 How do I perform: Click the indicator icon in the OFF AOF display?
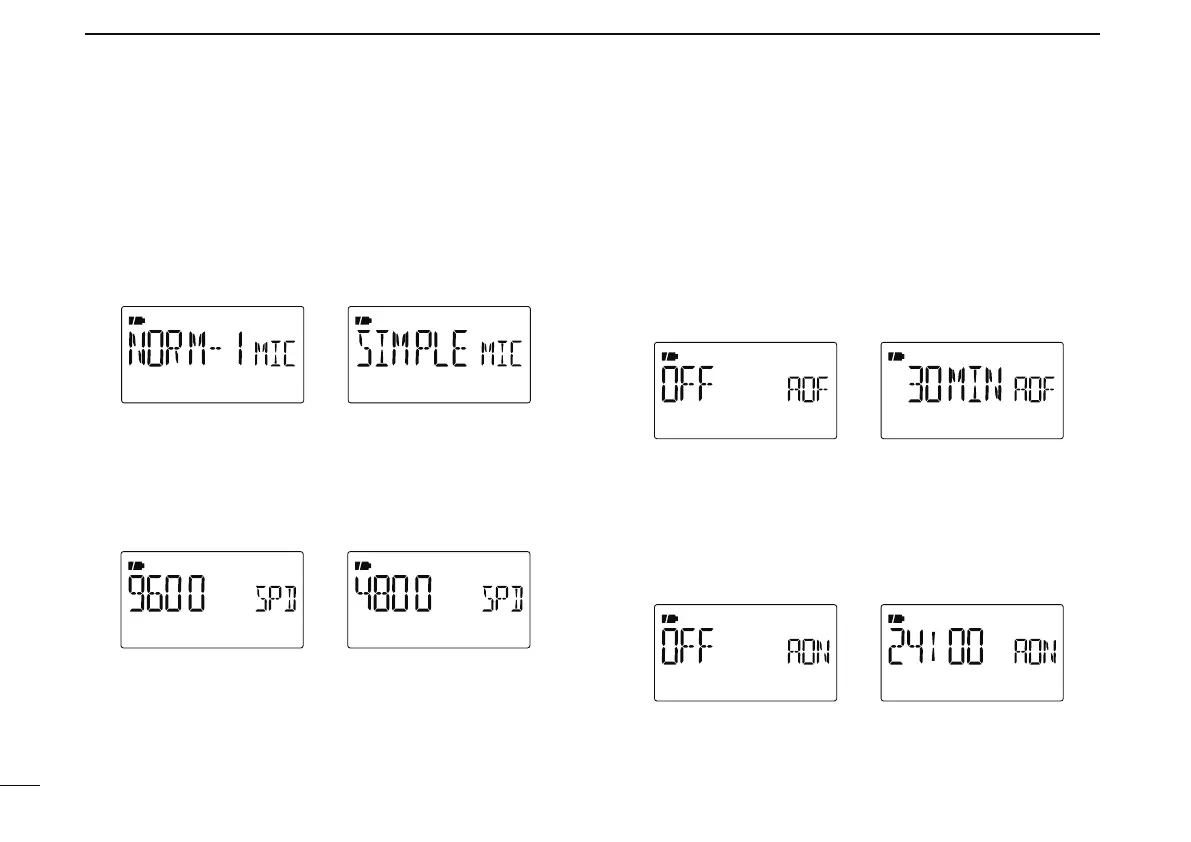(669, 356)
